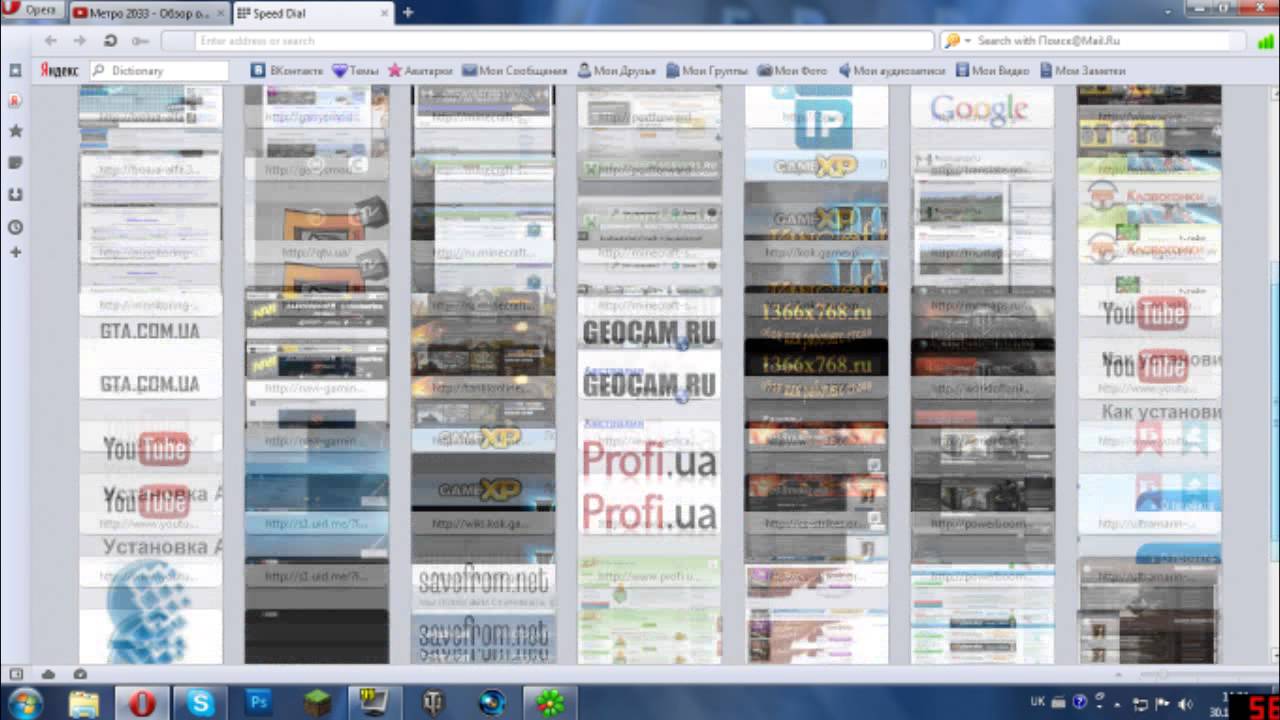Open the Мои Видео bookmark
This screenshot has height=720, width=1280.
coord(993,71)
